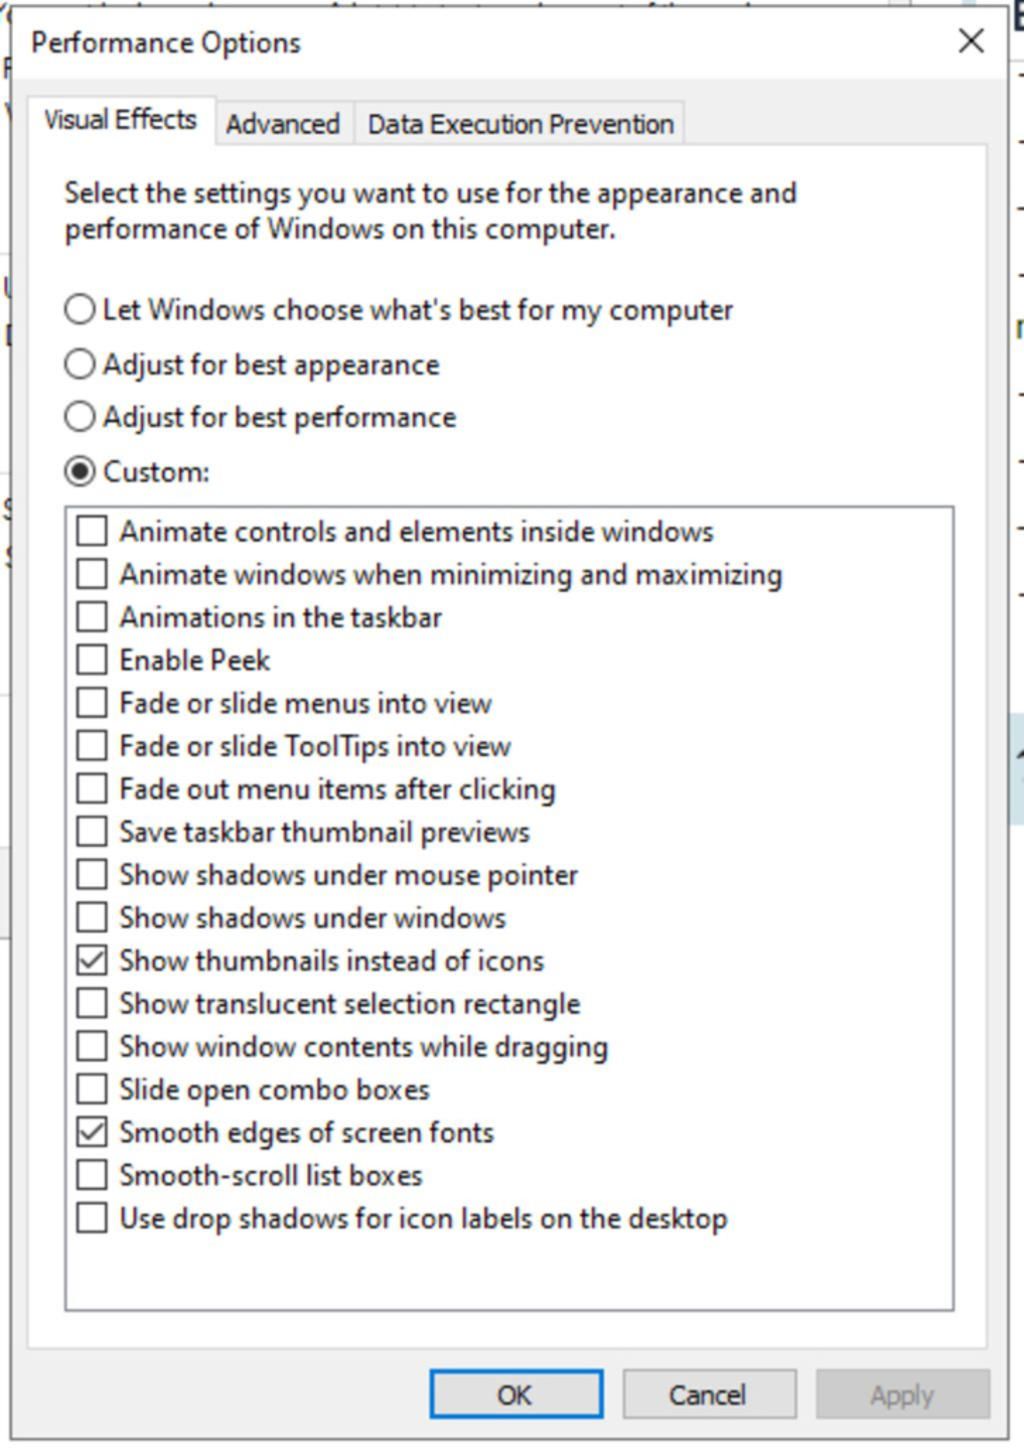
Task: Click the Cancel button
Action: tap(709, 1394)
